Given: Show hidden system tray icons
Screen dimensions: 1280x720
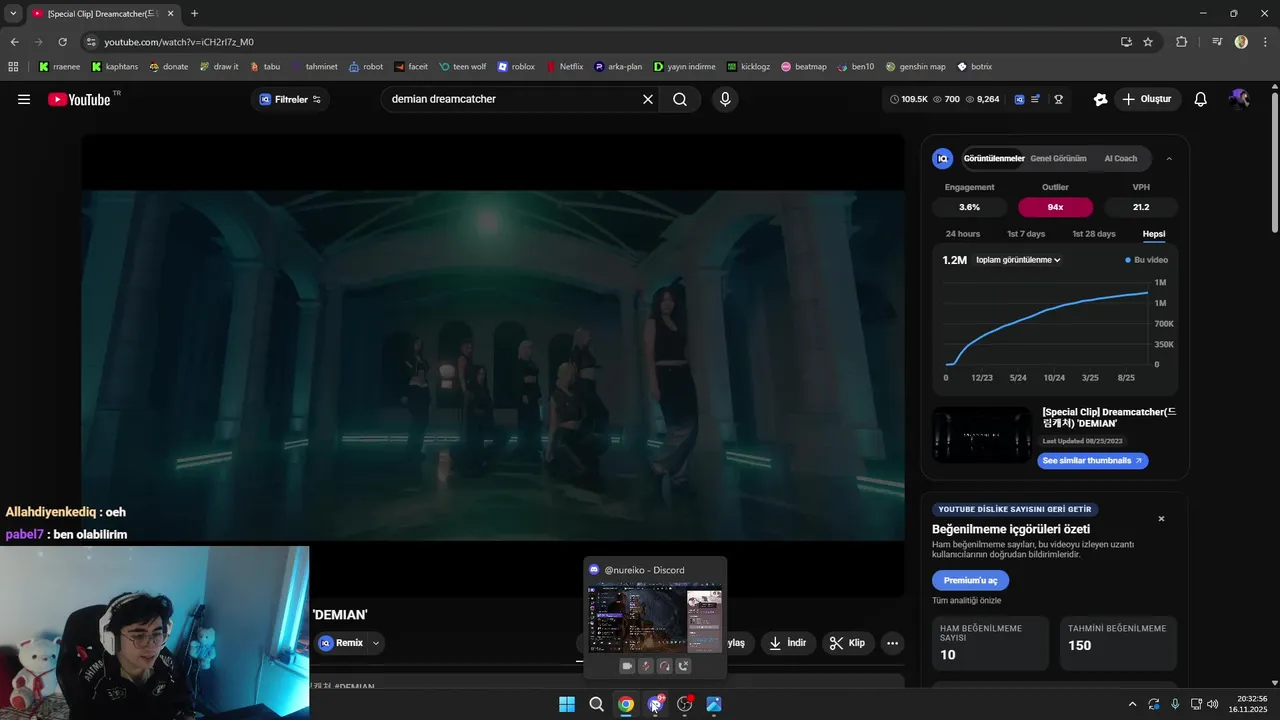Looking at the screenshot, I should click(x=1132, y=704).
